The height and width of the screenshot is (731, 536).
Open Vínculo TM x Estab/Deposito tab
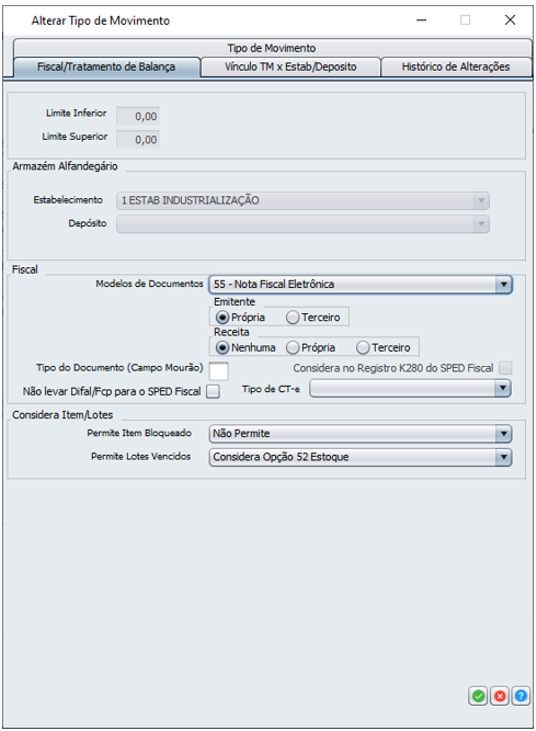[291, 67]
